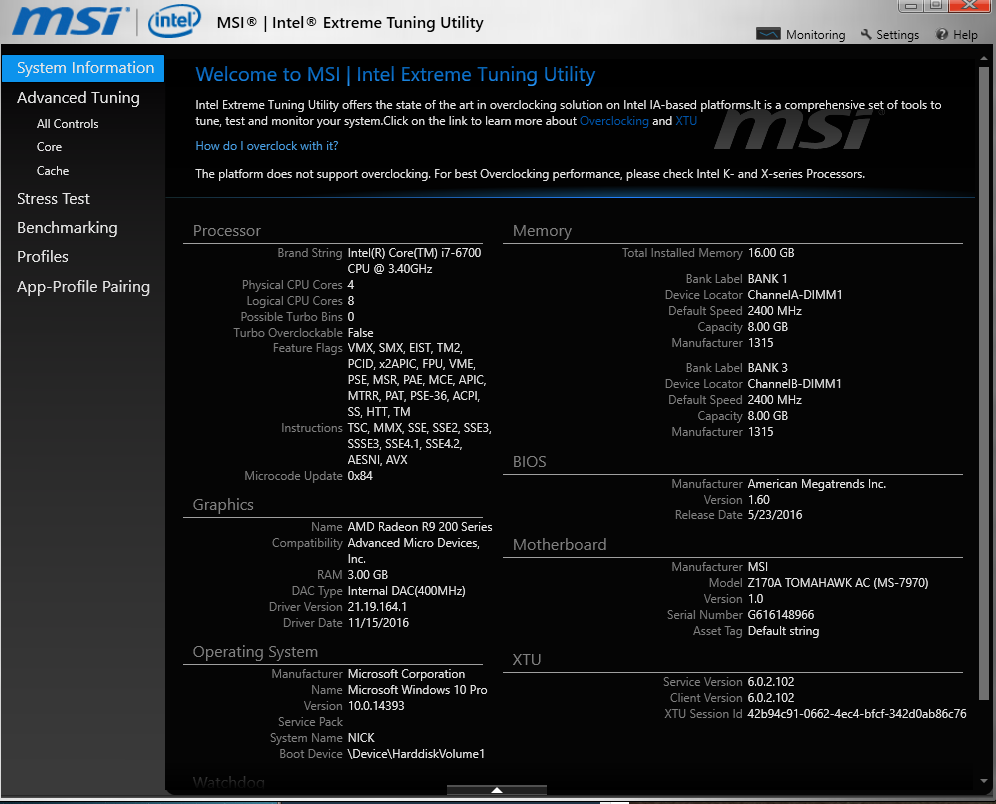Click system name NICK

tap(361, 738)
